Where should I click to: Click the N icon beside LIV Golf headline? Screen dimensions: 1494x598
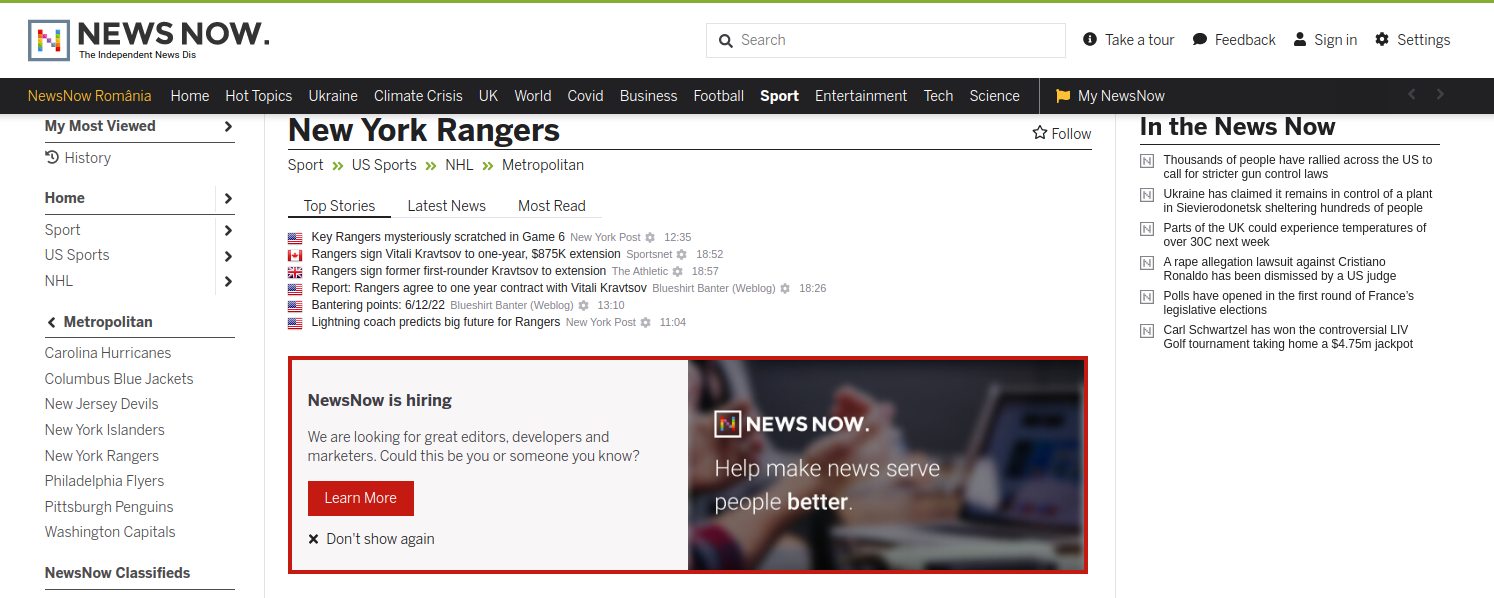(1147, 331)
